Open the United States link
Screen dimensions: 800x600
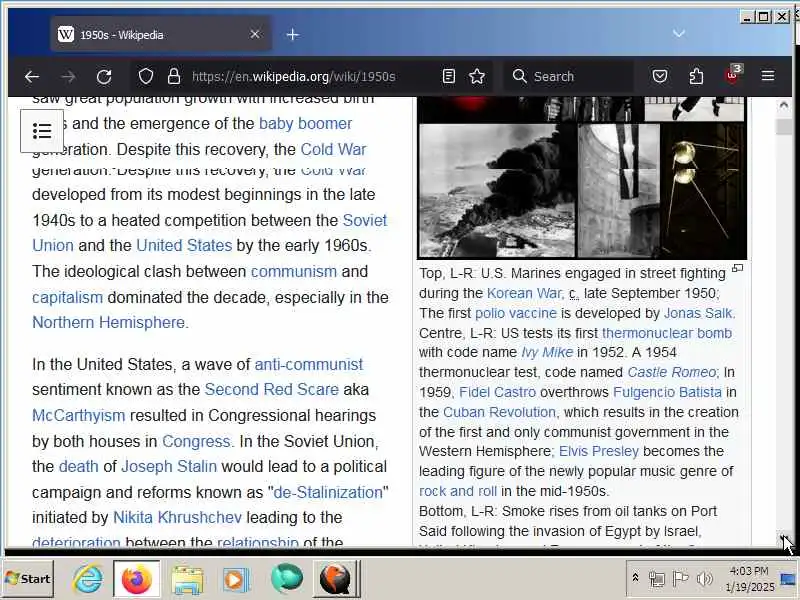[x=184, y=245]
